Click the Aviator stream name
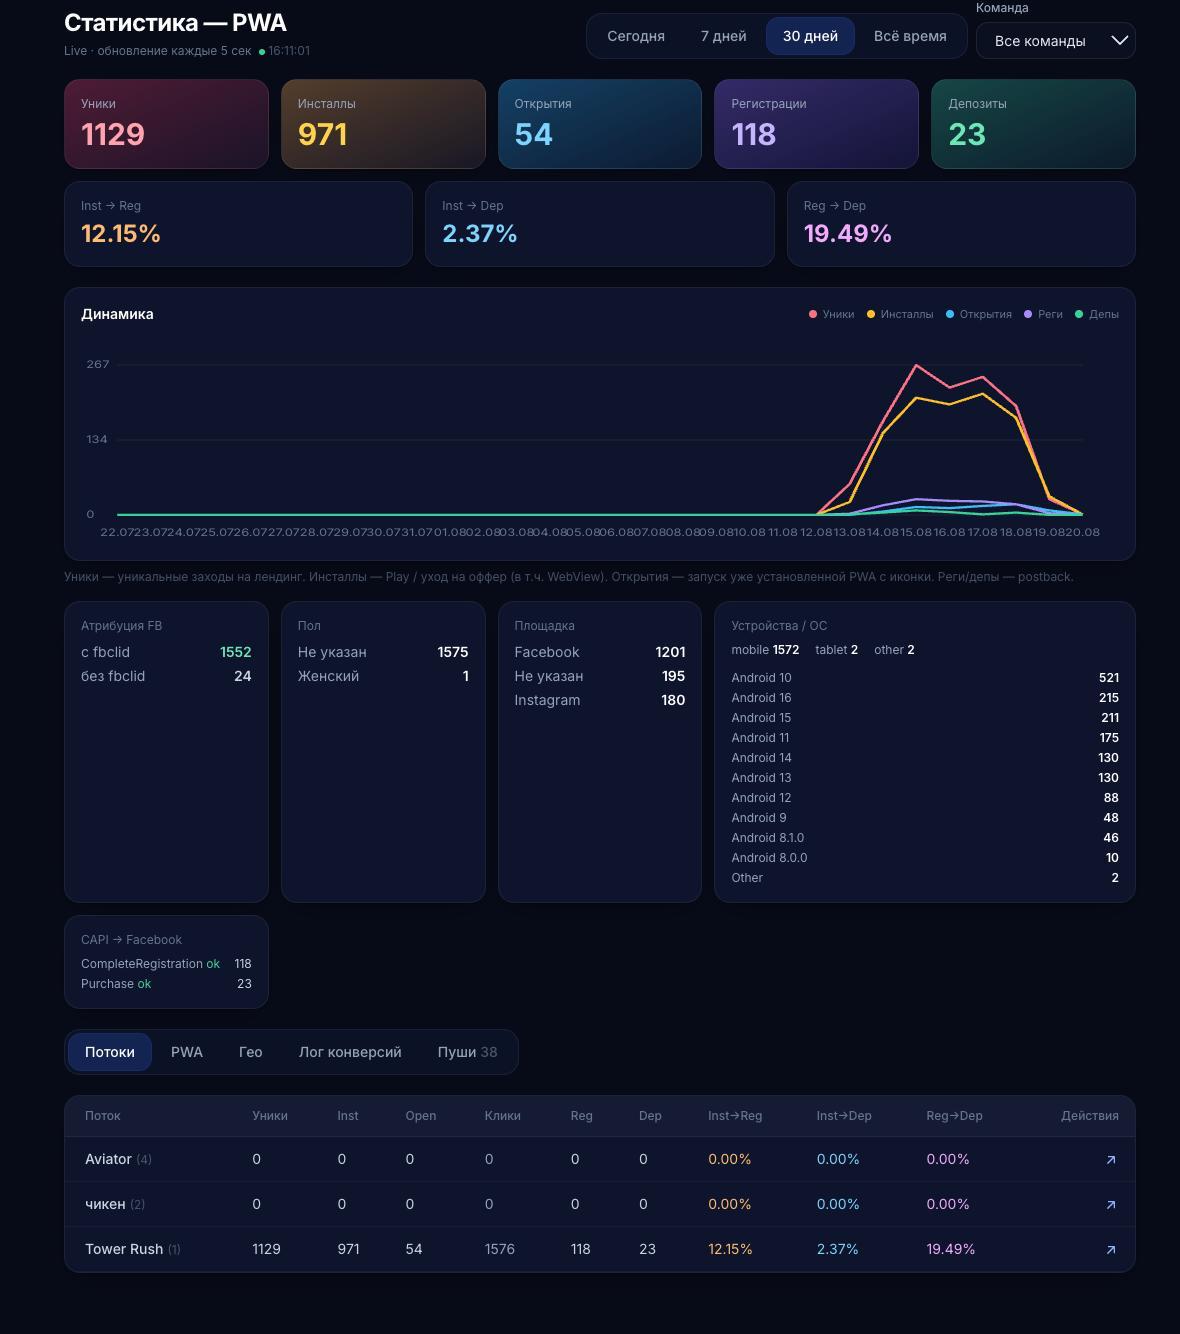The image size is (1180, 1334). 108,1159
